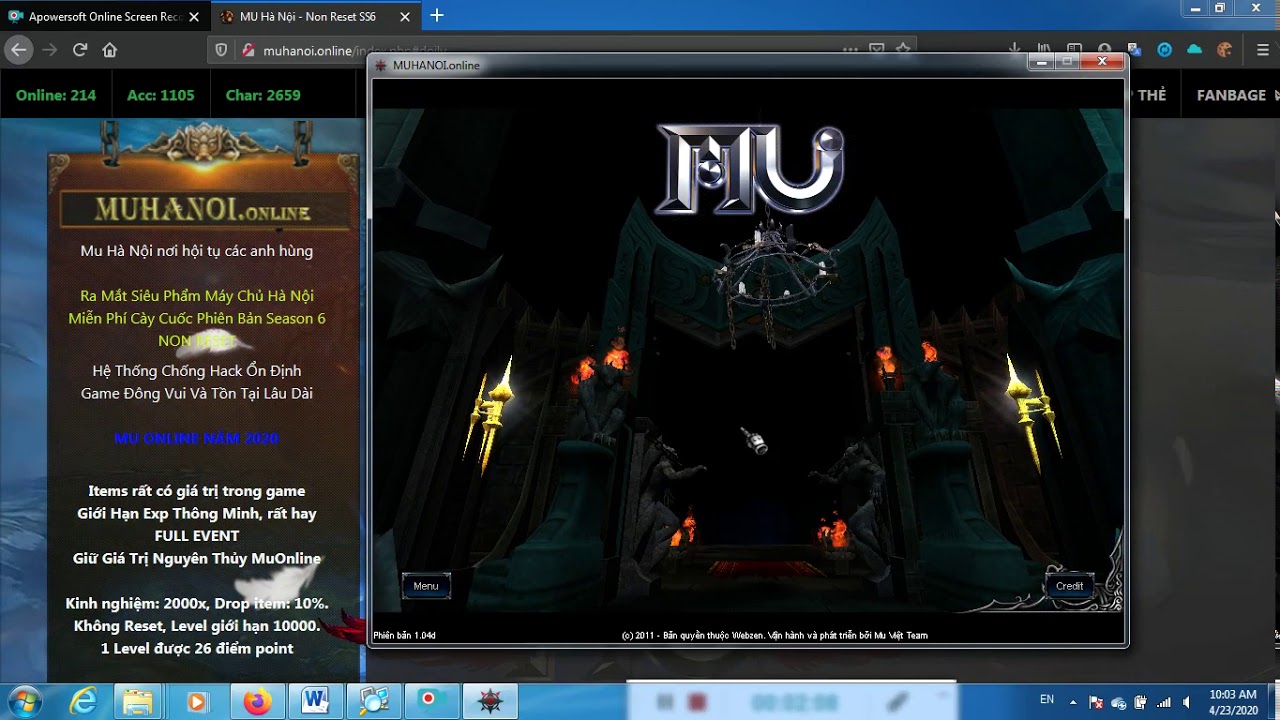Image resolution: width=1280 pixels, height=720 pixels.
Task: Open the Firefox downloads arrow
Action: pos(1015,50)
